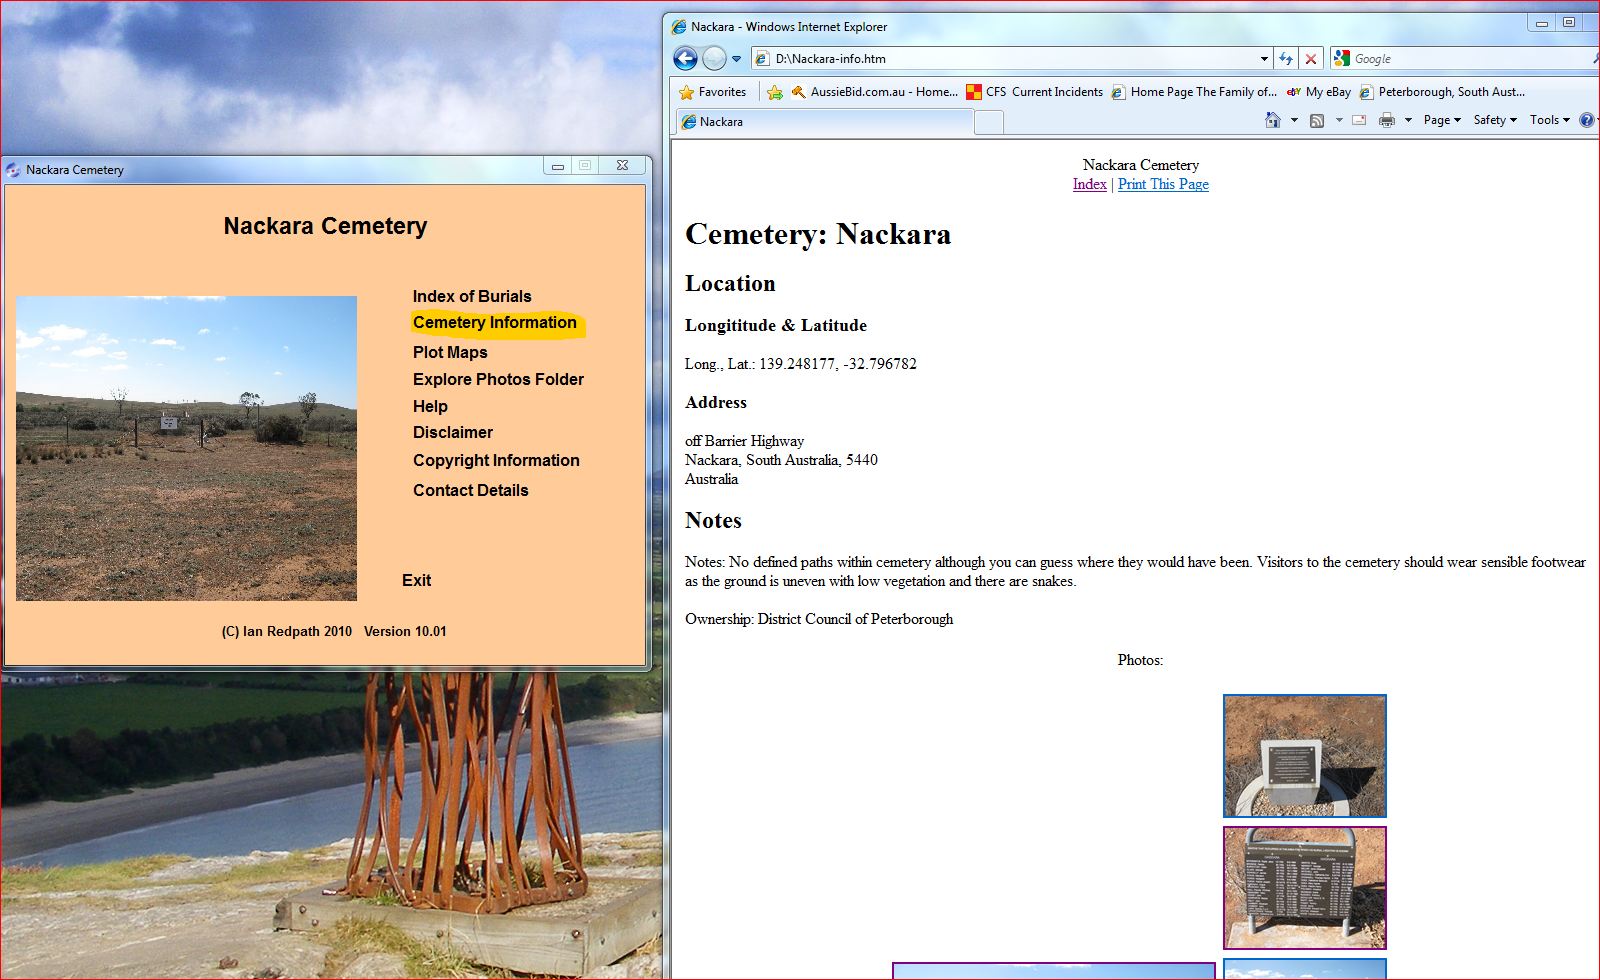The width and height of the screenshot is (1600, 980).
Task: Stop loading with the red X button
Action: (1311, 59)
